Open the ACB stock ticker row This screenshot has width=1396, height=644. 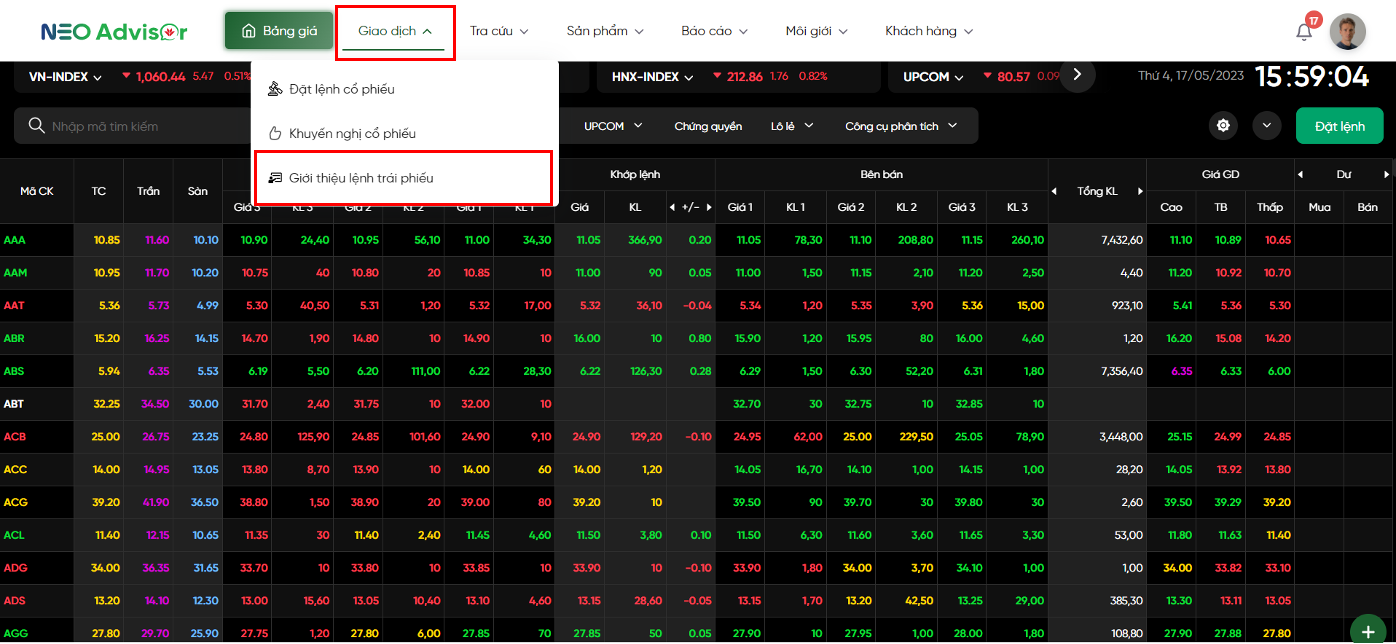tap(14, 437)
